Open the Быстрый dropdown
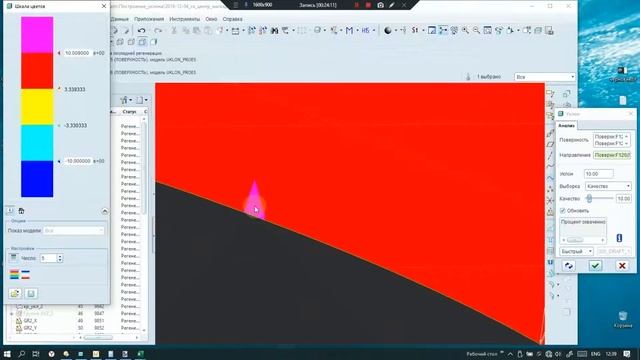The height and width of the screenshot is (360, 640). point(576,251)
